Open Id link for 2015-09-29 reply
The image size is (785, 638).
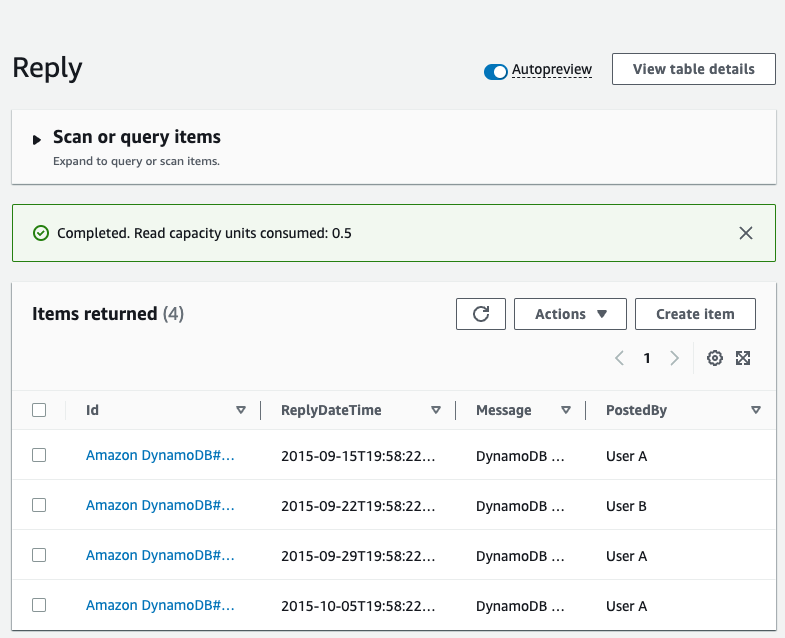[160, 555]
